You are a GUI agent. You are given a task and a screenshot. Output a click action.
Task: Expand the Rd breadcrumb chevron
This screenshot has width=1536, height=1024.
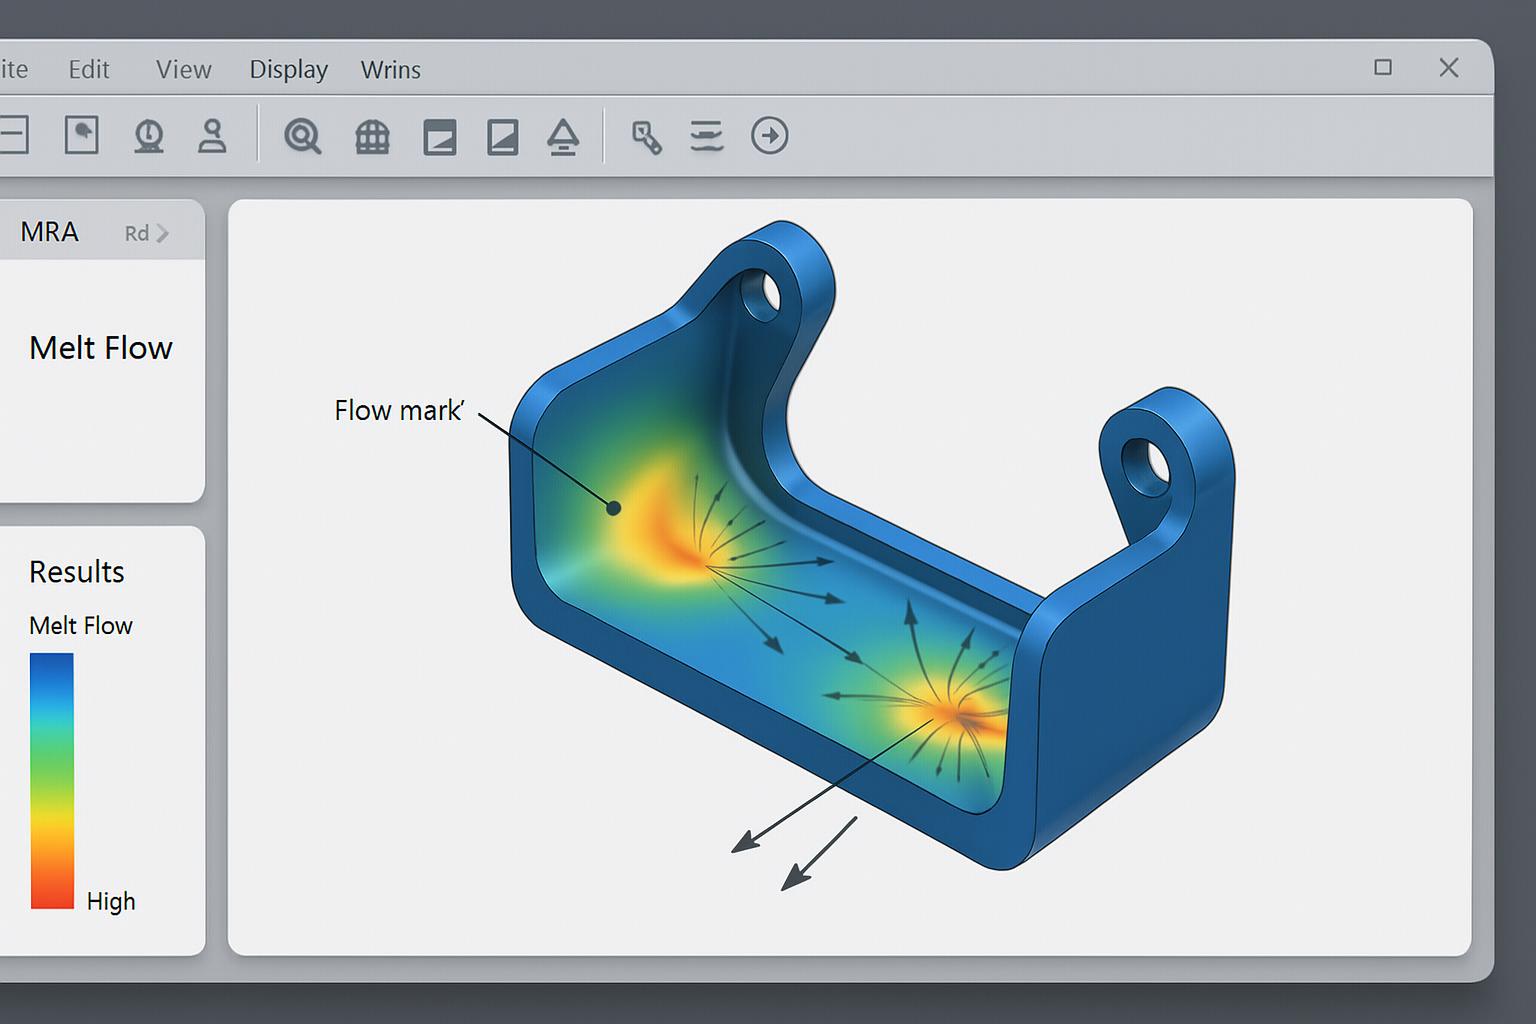[166, 232]
